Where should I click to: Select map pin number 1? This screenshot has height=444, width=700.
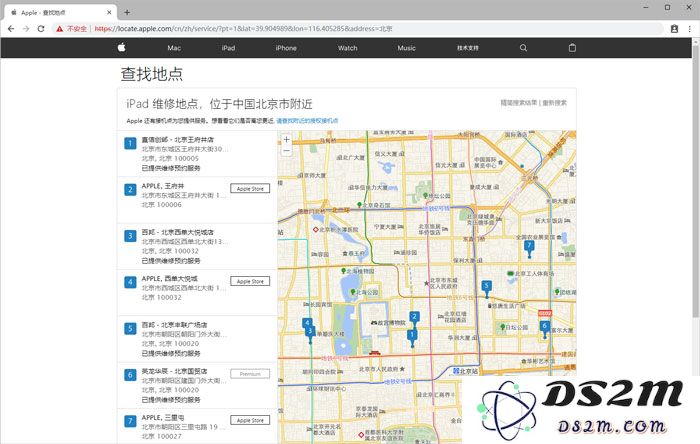pyautogui.click(x=412, y=338)
